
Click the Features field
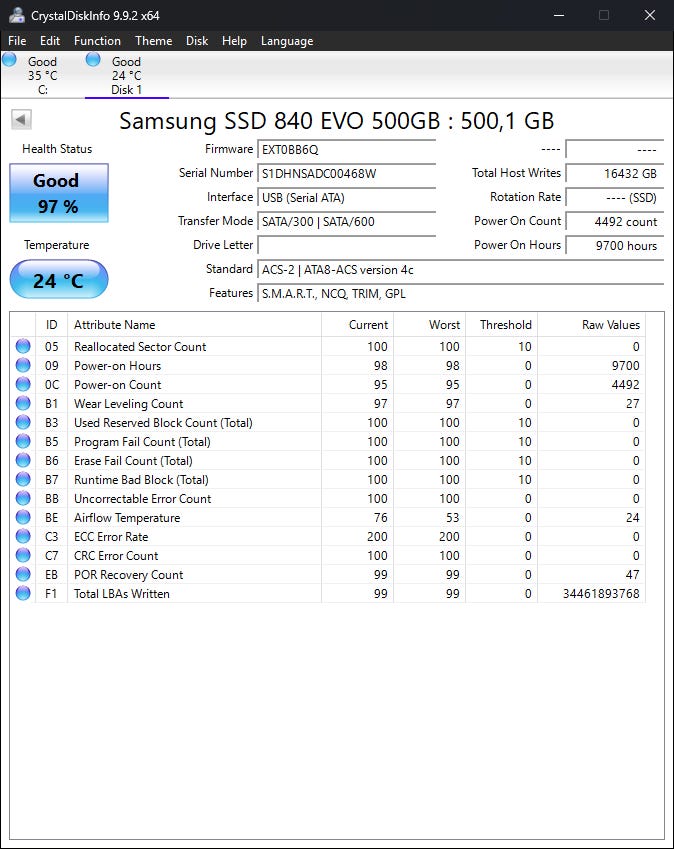coord(461,293)
